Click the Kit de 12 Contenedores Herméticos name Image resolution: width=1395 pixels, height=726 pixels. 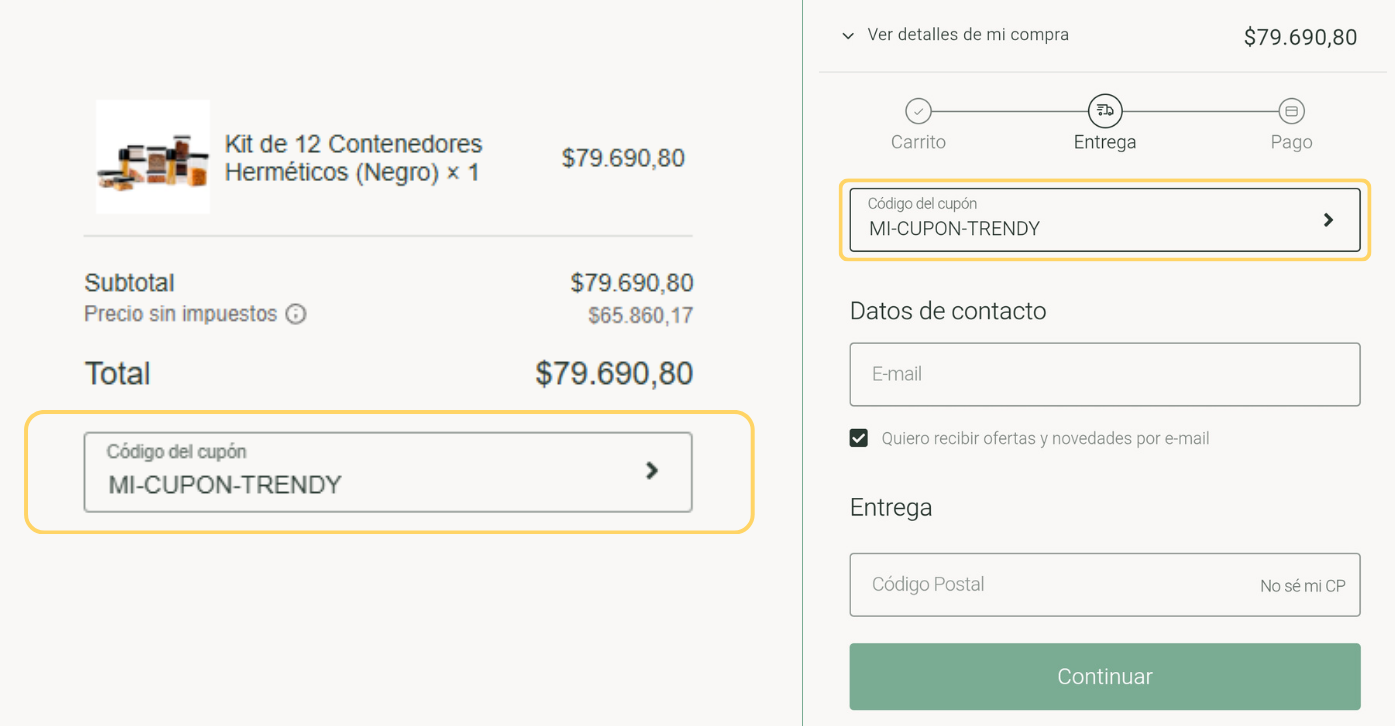pos(353,158)
